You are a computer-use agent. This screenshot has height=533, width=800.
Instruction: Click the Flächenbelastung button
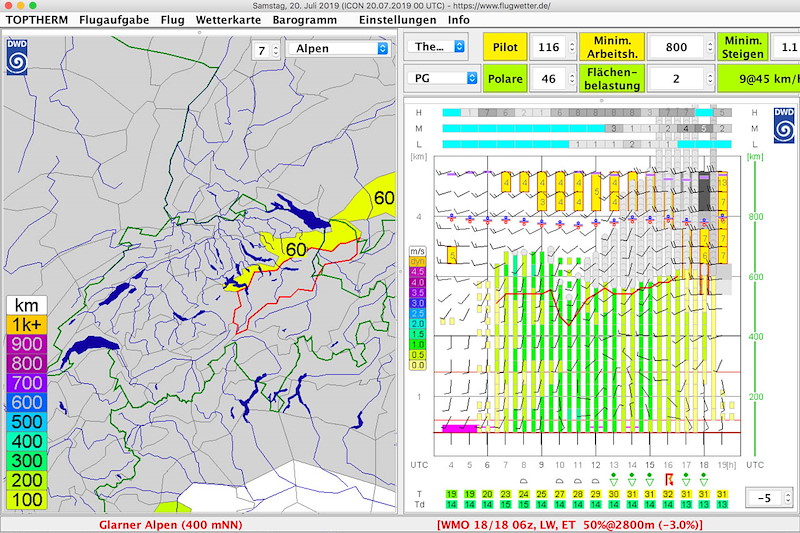612,79
